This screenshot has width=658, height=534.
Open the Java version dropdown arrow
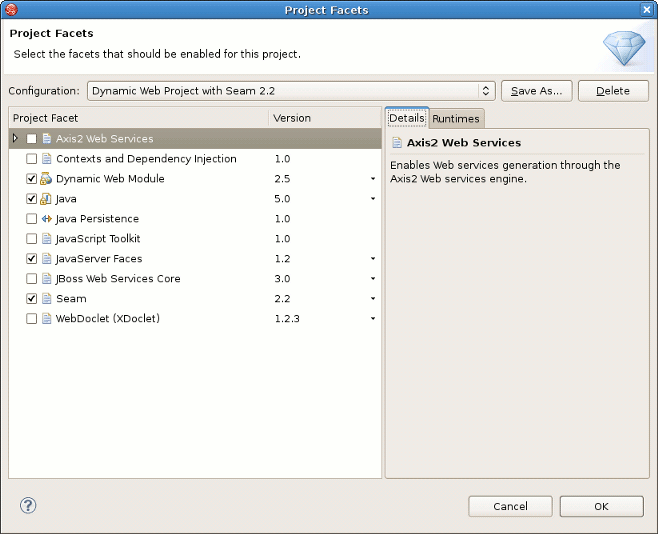[373, 199]
